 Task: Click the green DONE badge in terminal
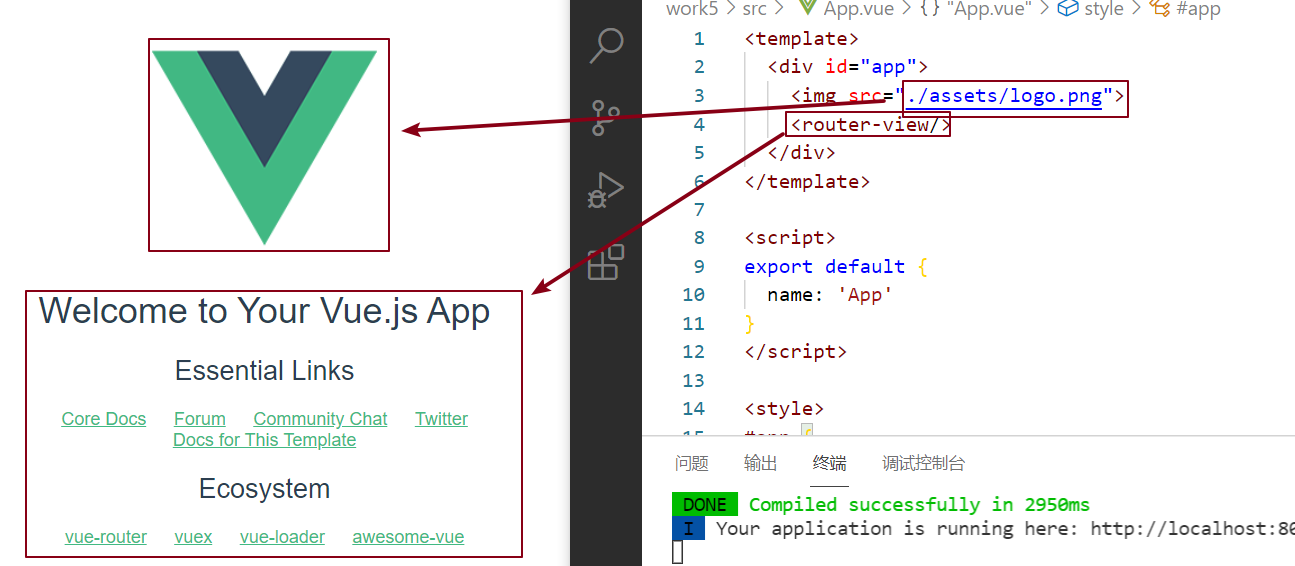[x=705, y=505]
